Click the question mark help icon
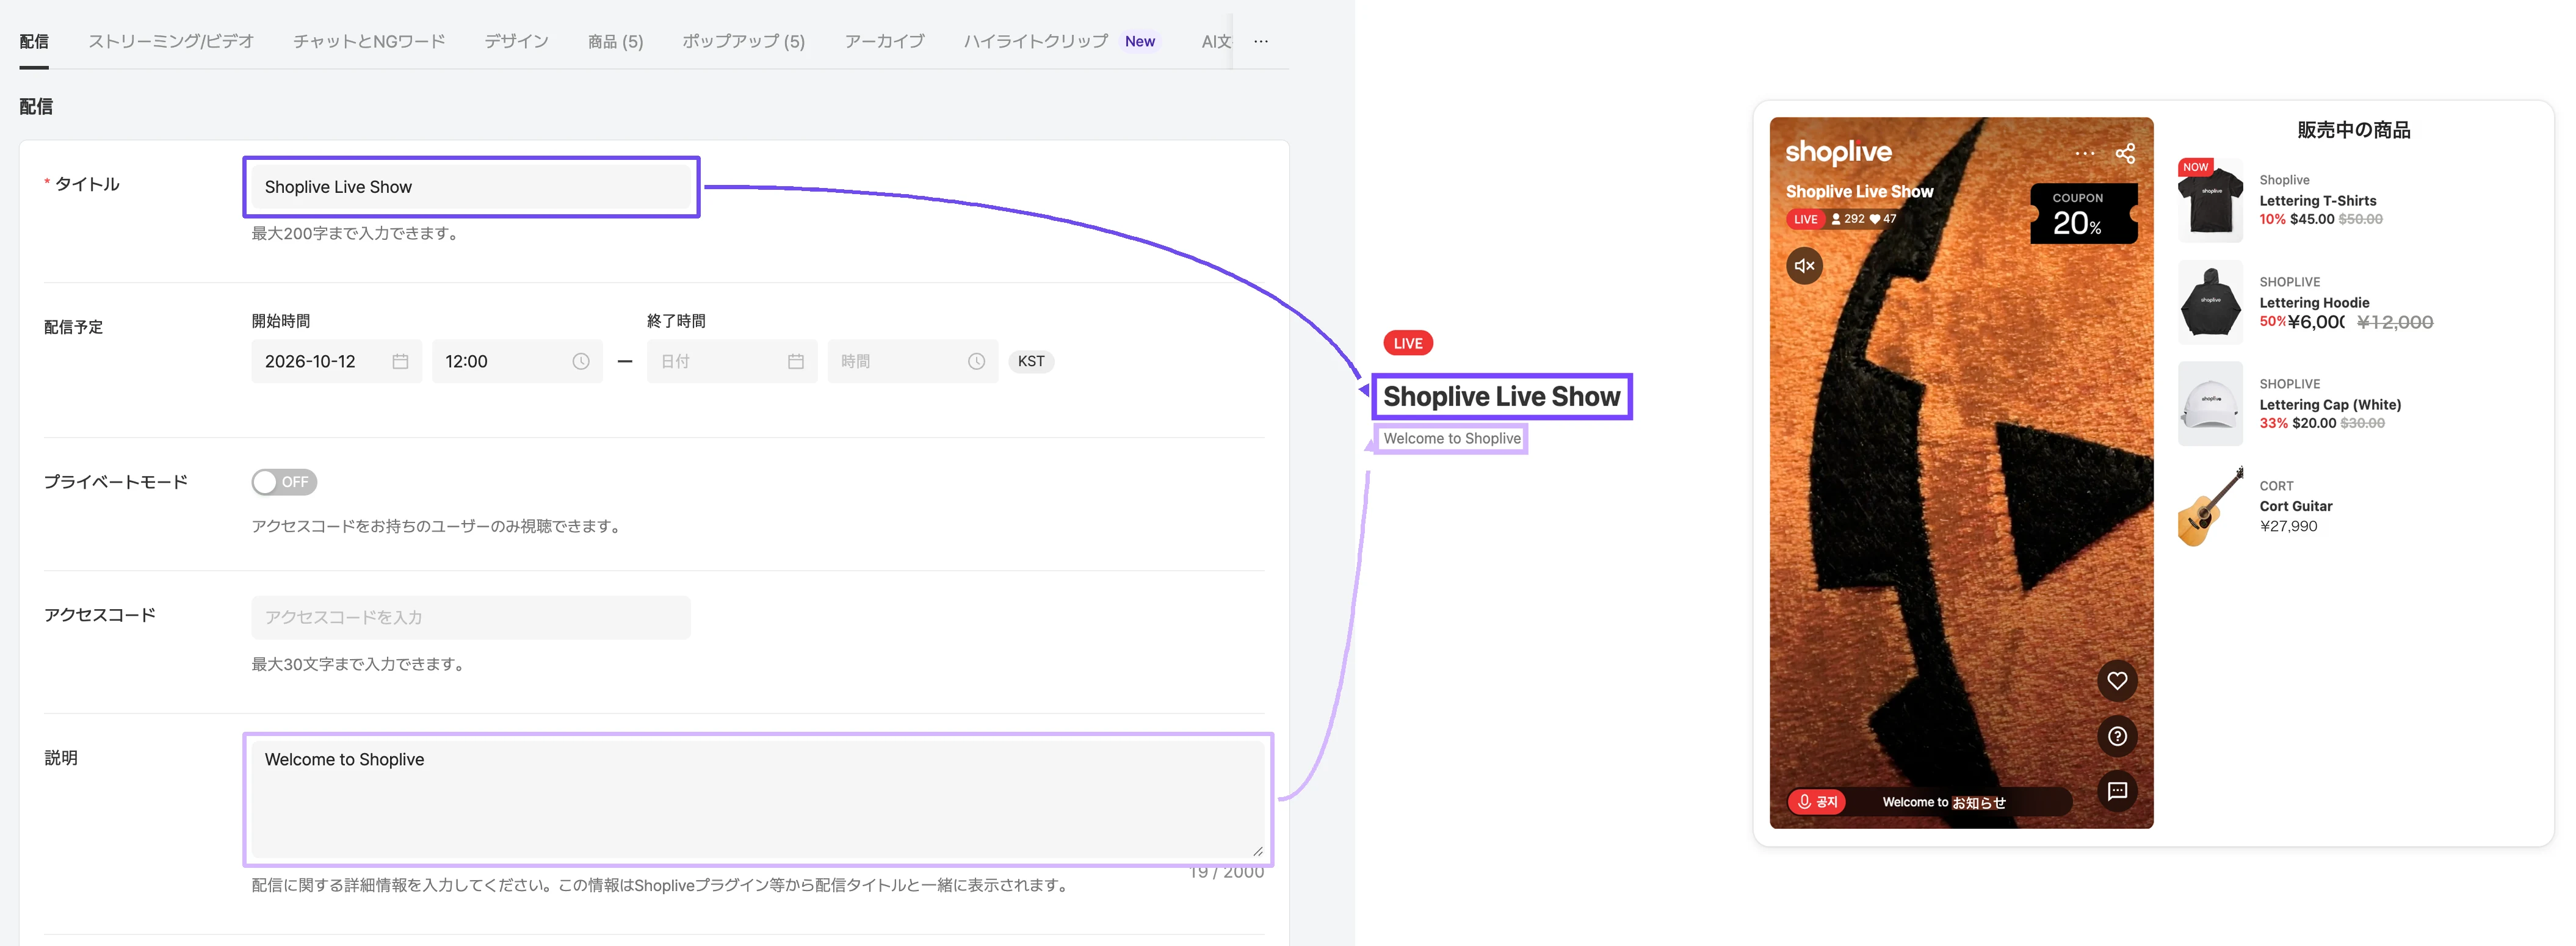The height and width of the screenshot is (946, 2576). [2117, 736]
